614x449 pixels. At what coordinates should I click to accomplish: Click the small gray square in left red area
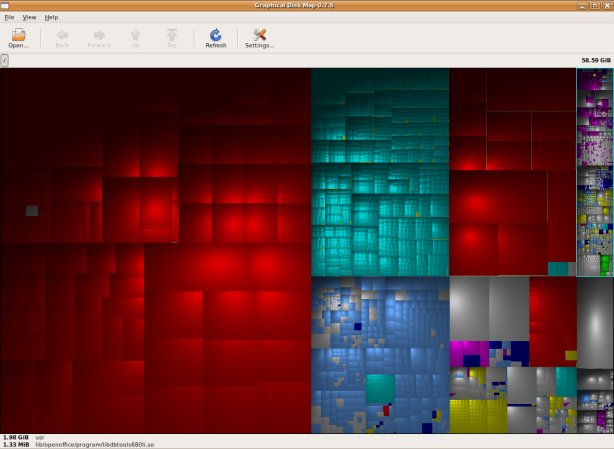32,210
